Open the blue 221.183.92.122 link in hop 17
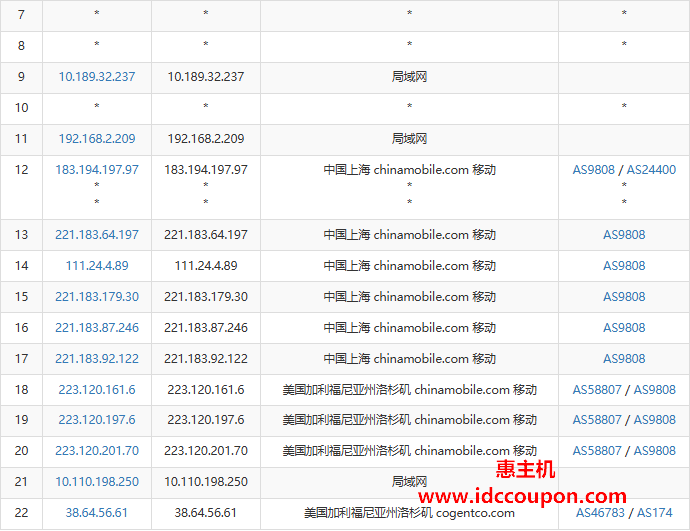 tap(97, 359)
